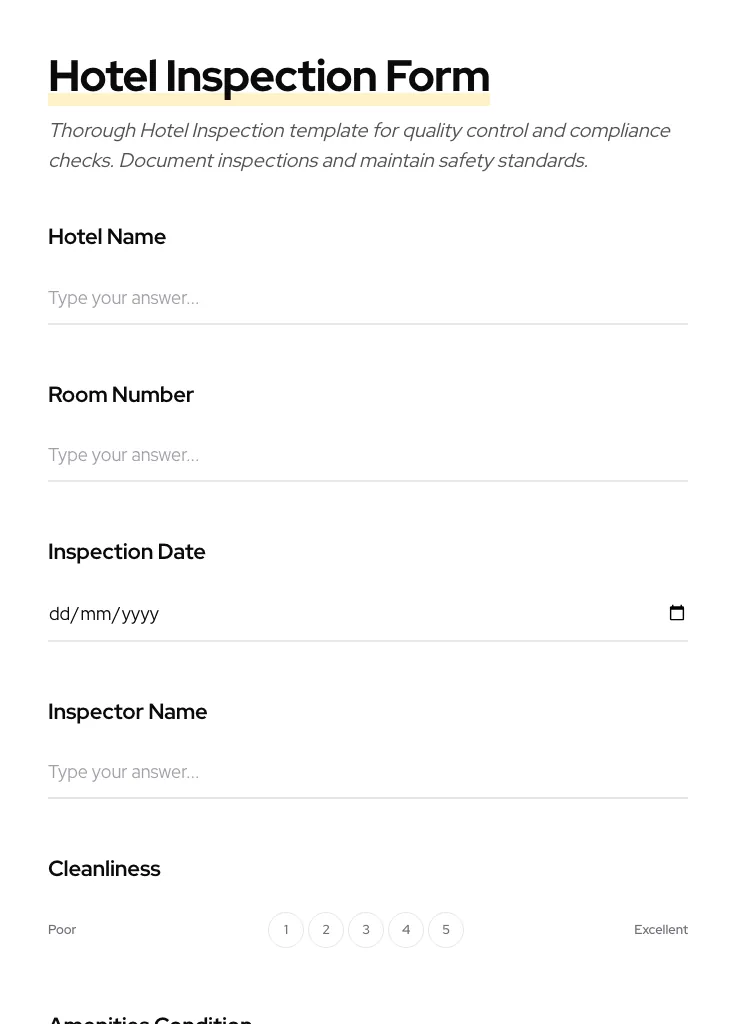This screenshot has height=1024, width=736.
Task: Click the Hotel Name question label
Action: pyautogui.click(x=107, y=237)
